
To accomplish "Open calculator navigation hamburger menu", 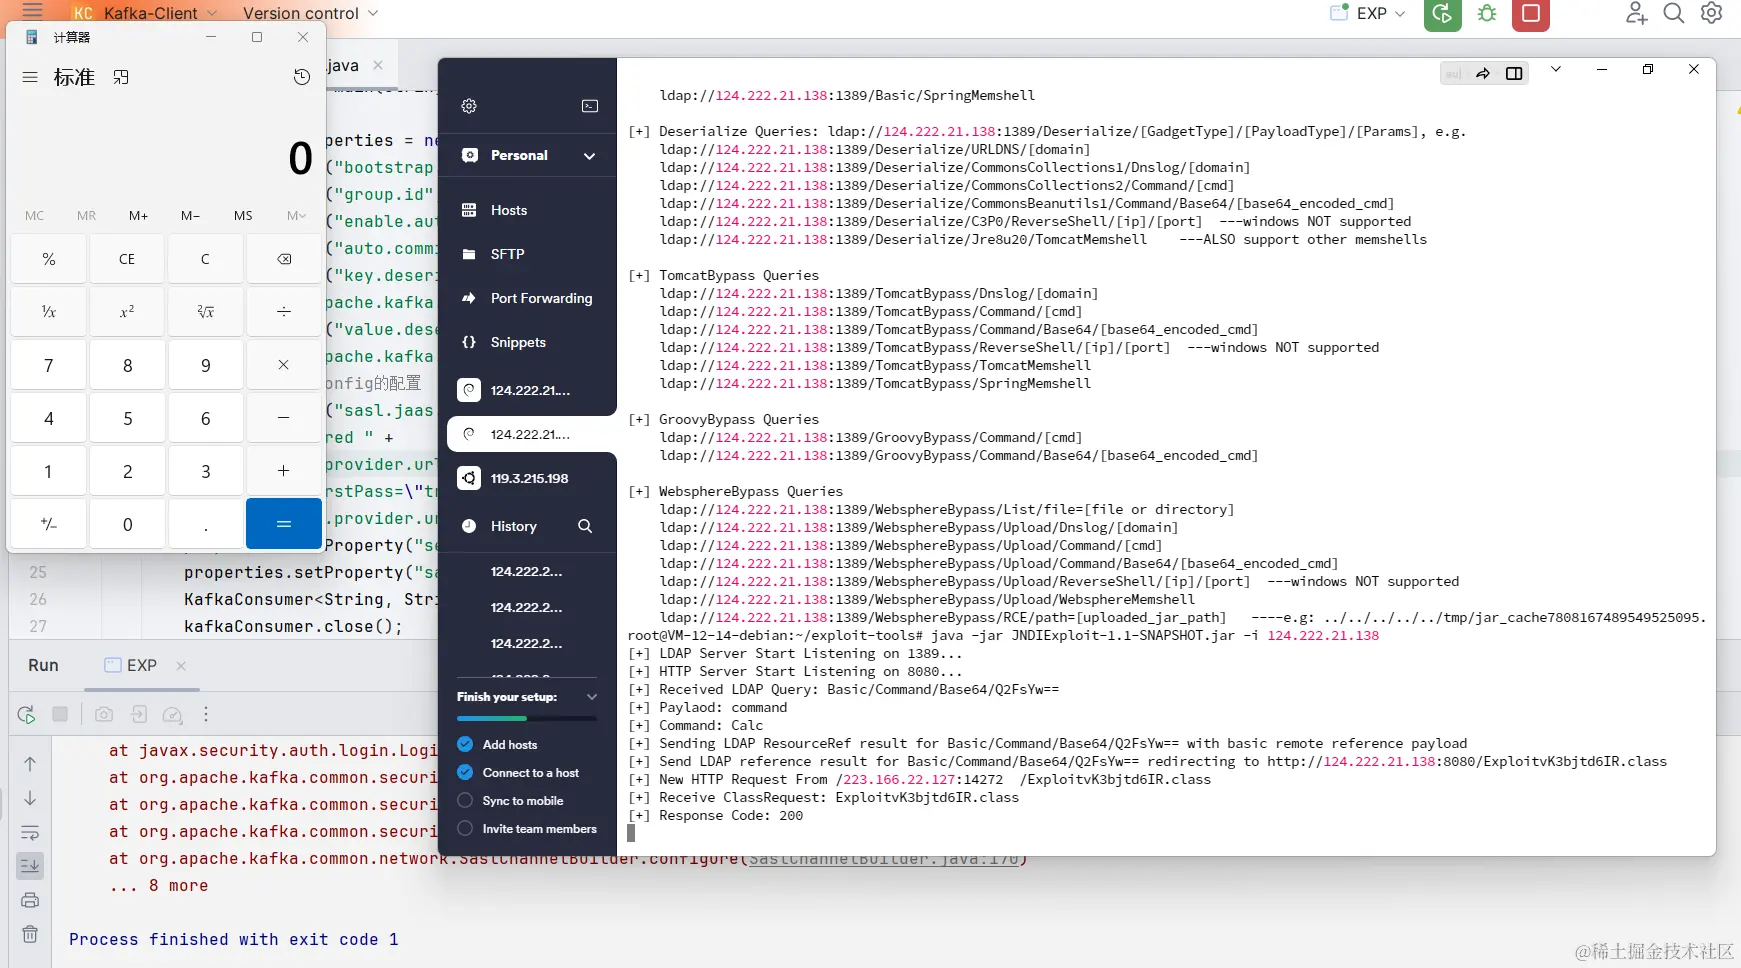I will pos(30,77).
